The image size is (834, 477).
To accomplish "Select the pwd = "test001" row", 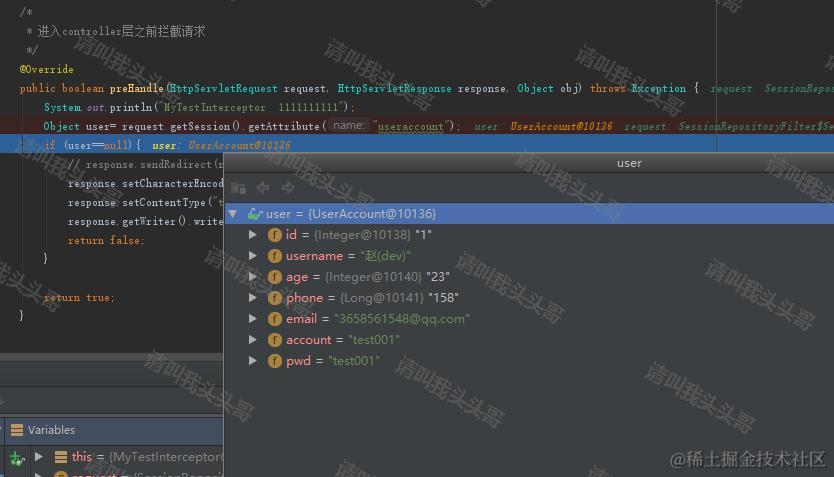I will [529, 361].
